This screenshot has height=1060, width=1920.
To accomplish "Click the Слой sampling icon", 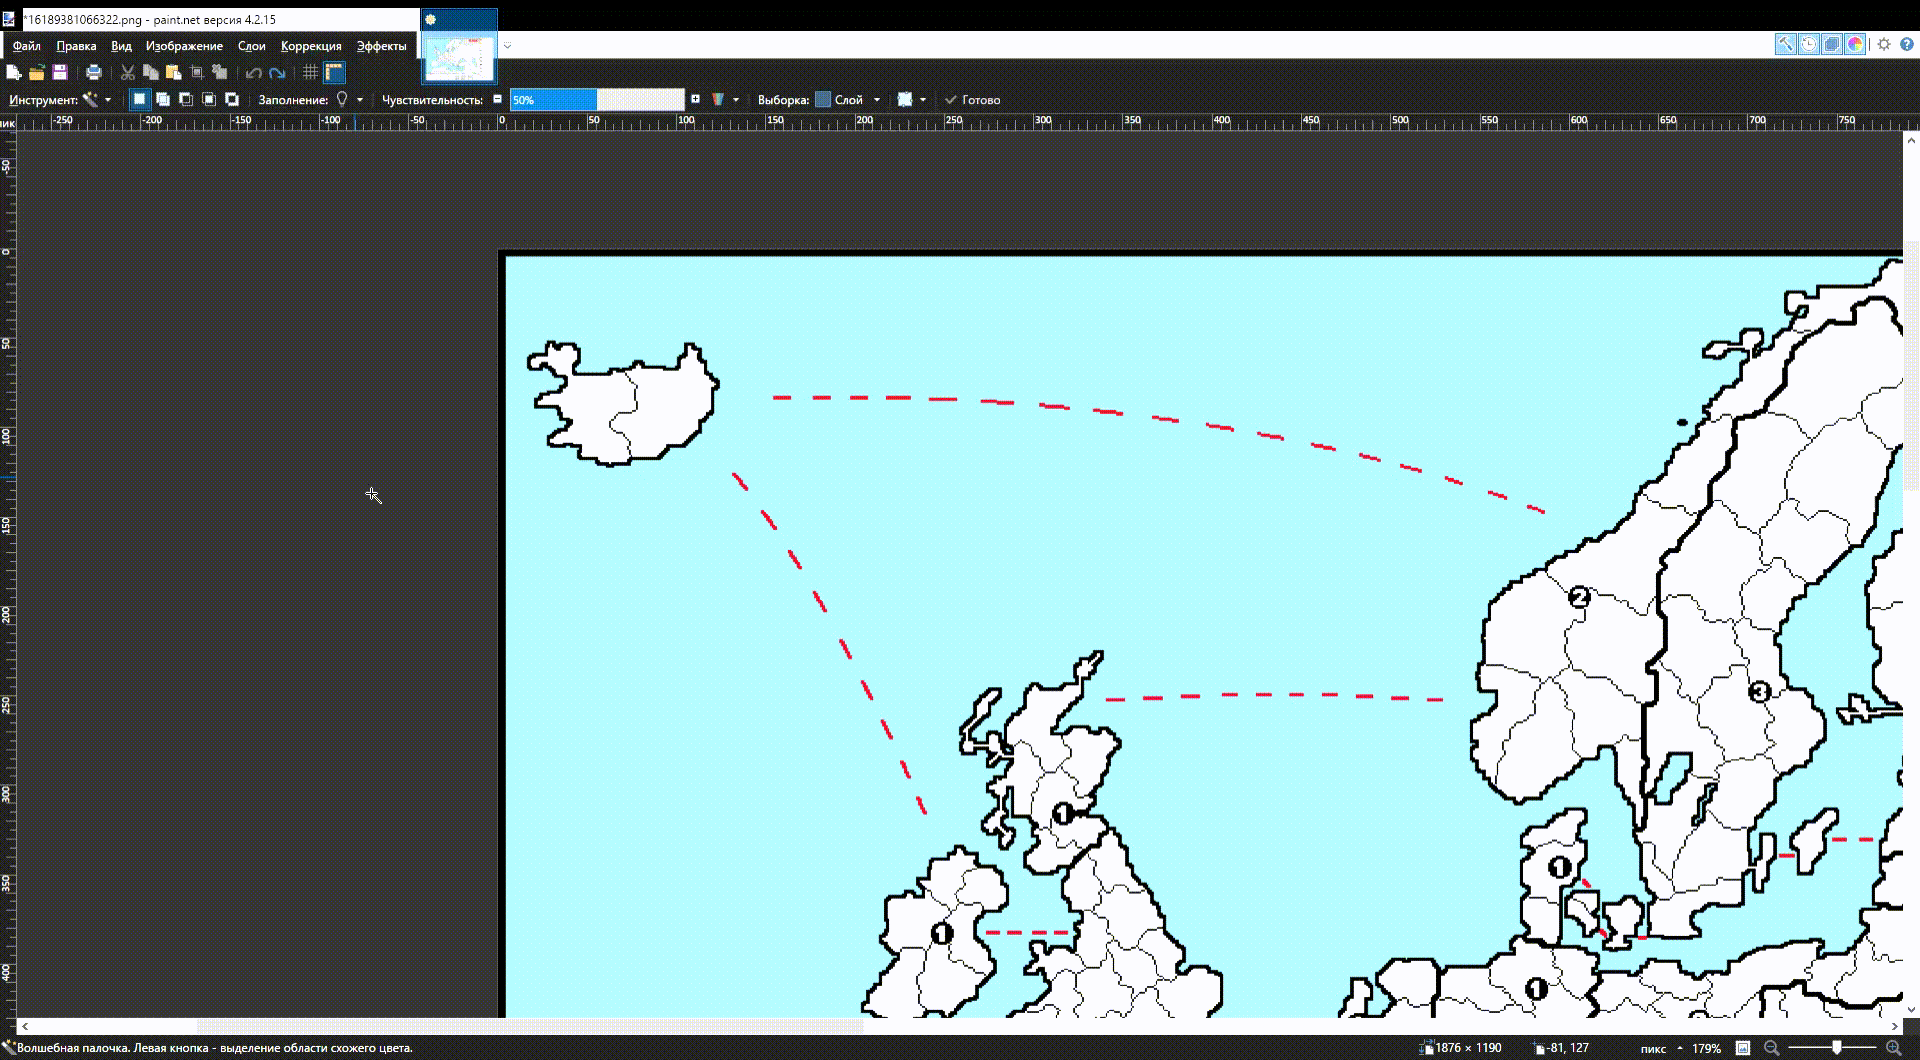I will (823, 99).
